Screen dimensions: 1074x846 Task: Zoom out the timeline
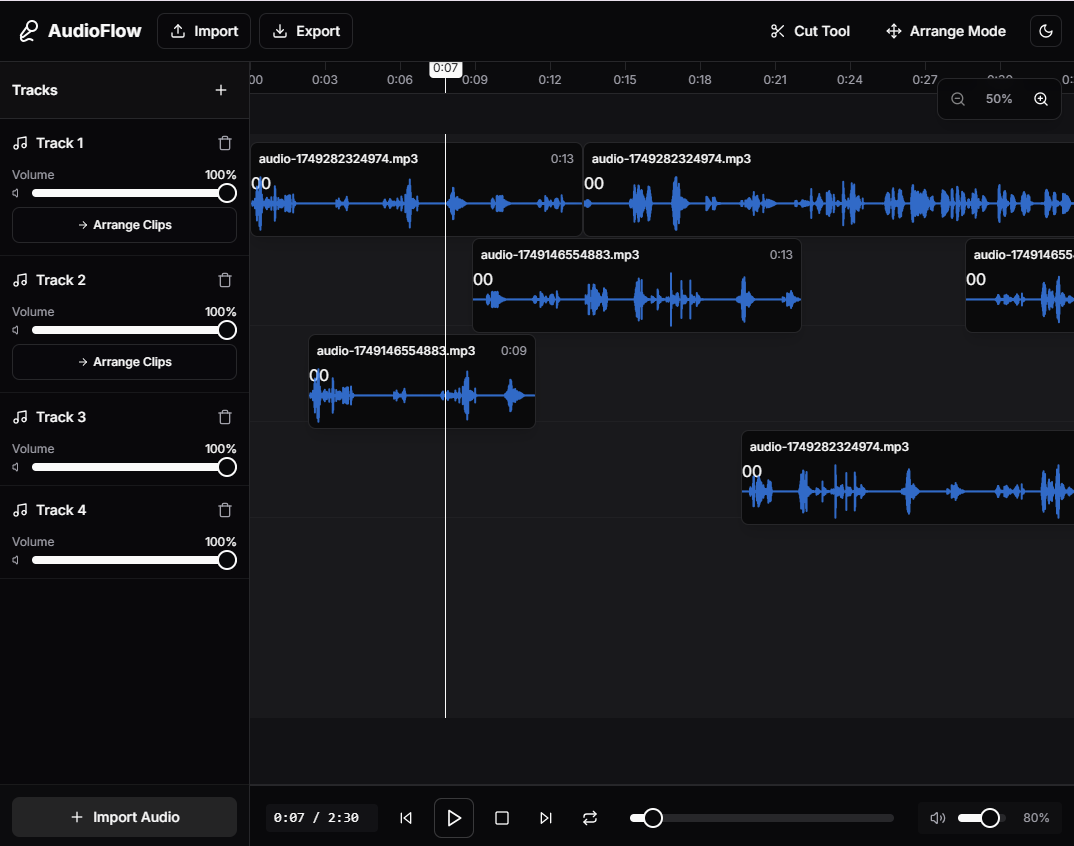click(958, 99)
